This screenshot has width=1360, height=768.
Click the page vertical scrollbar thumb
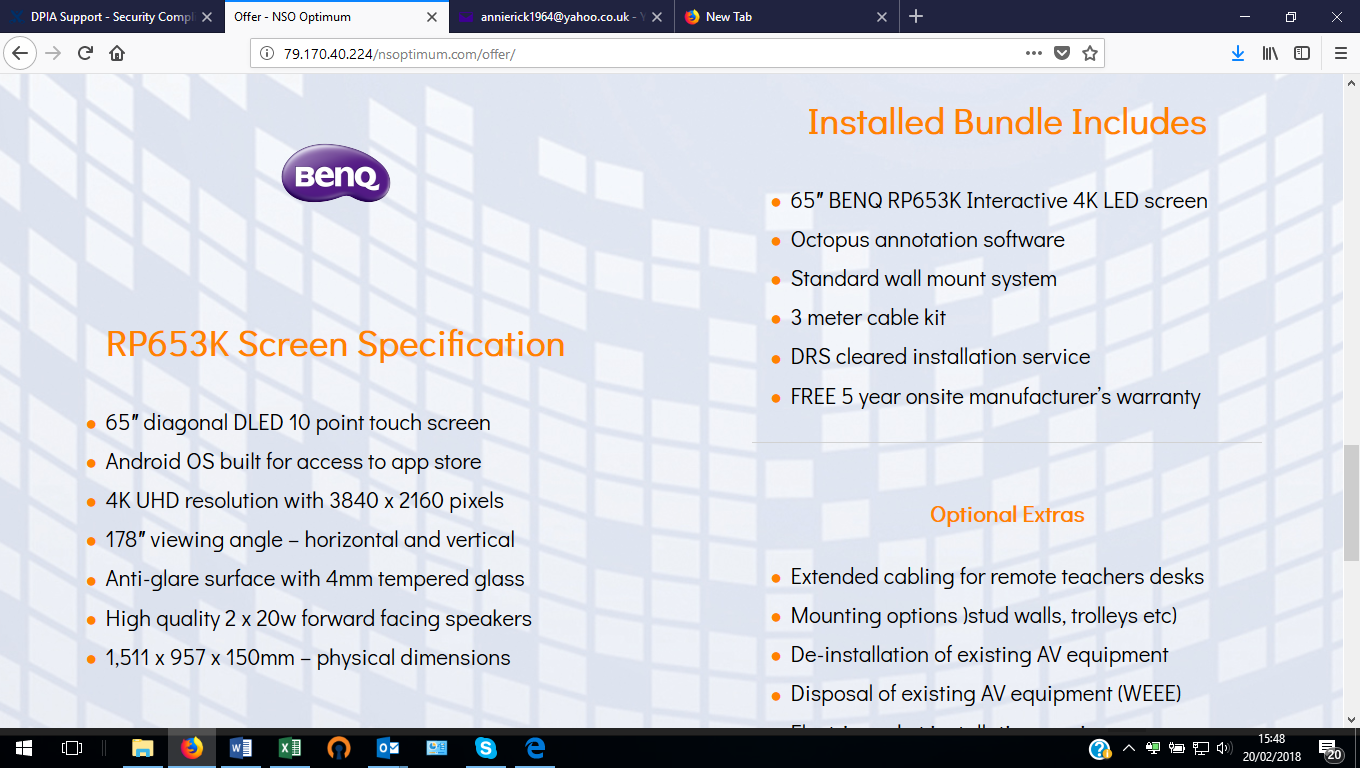(x=1351, y=502)
